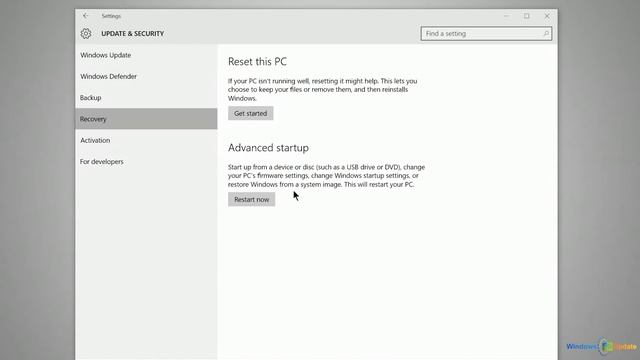Screen dimensions: 640x360
Task: Click the Settings title bar label
Action: (x=111, y=16)
